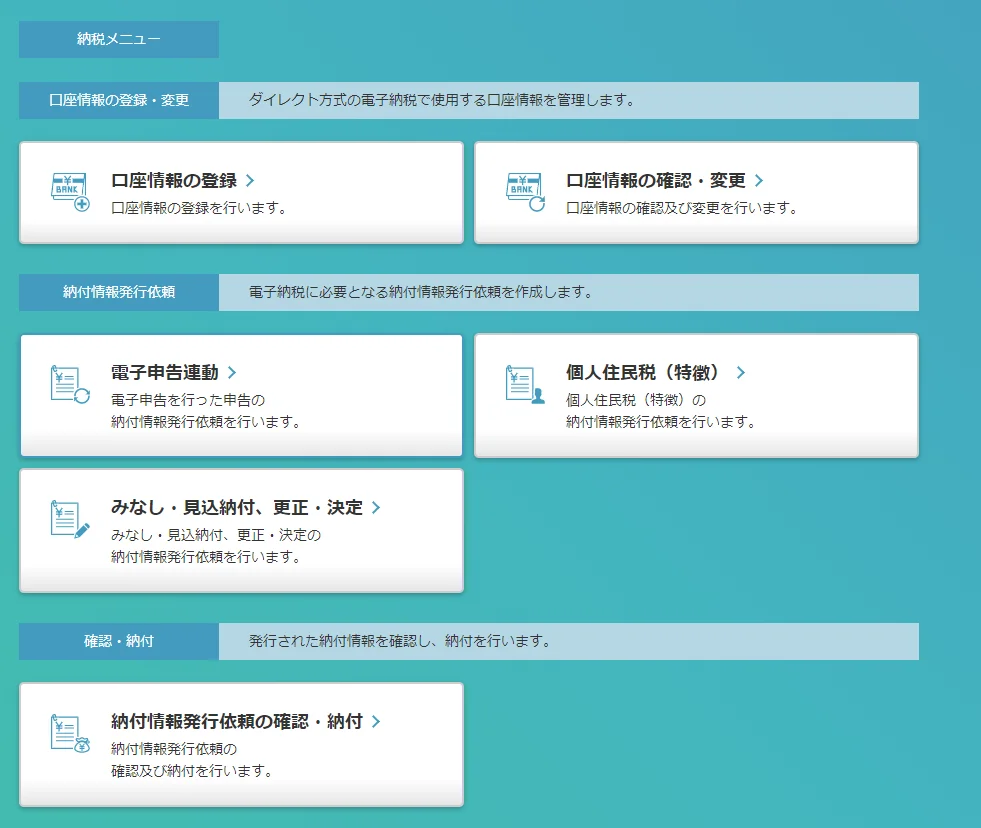
Task: Click the 納付情報発行依頼 section label
Action: coord(119,292)
